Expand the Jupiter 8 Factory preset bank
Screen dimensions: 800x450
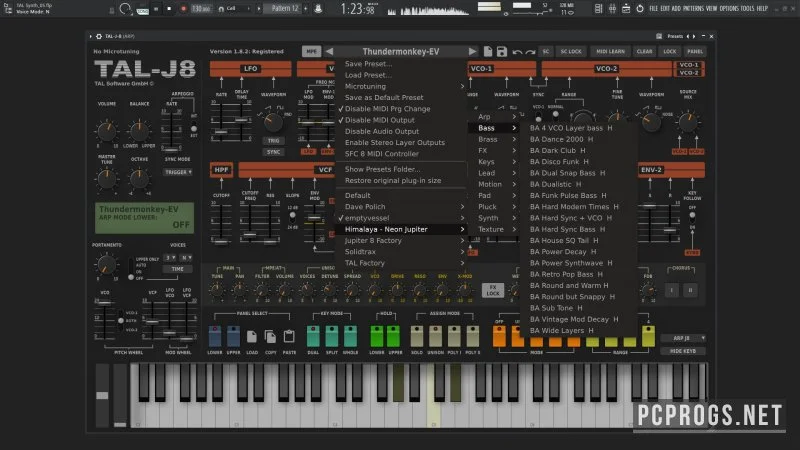tap(401, 240)
